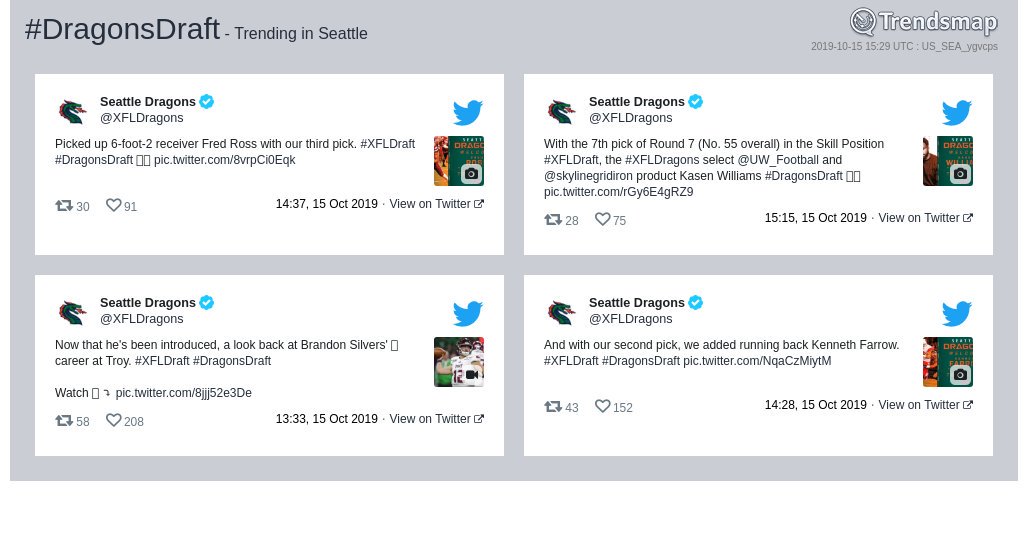Image resolution: width=1028 pixels, height=536 pixels.
Task: Open Fred Ross tweet photo thumbnail
Action: click(459, 161)
